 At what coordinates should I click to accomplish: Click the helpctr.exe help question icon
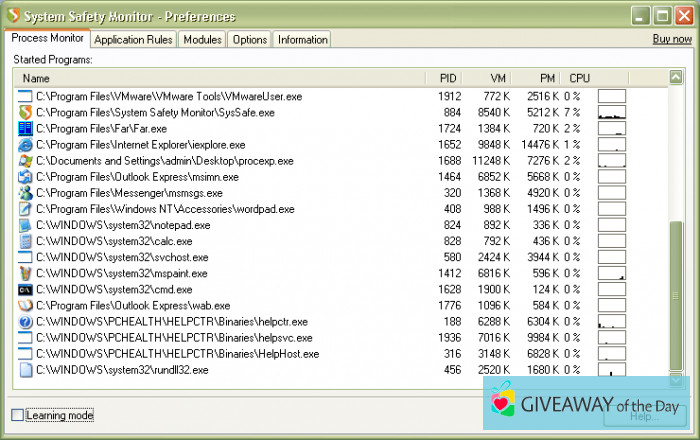point(26,322)
